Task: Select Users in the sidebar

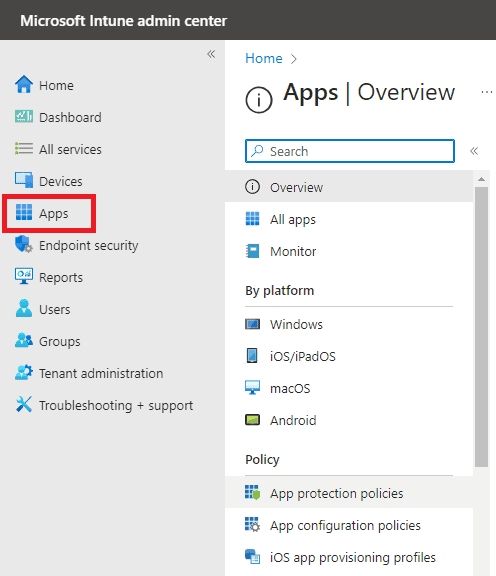Action: [x=54, y=309]
